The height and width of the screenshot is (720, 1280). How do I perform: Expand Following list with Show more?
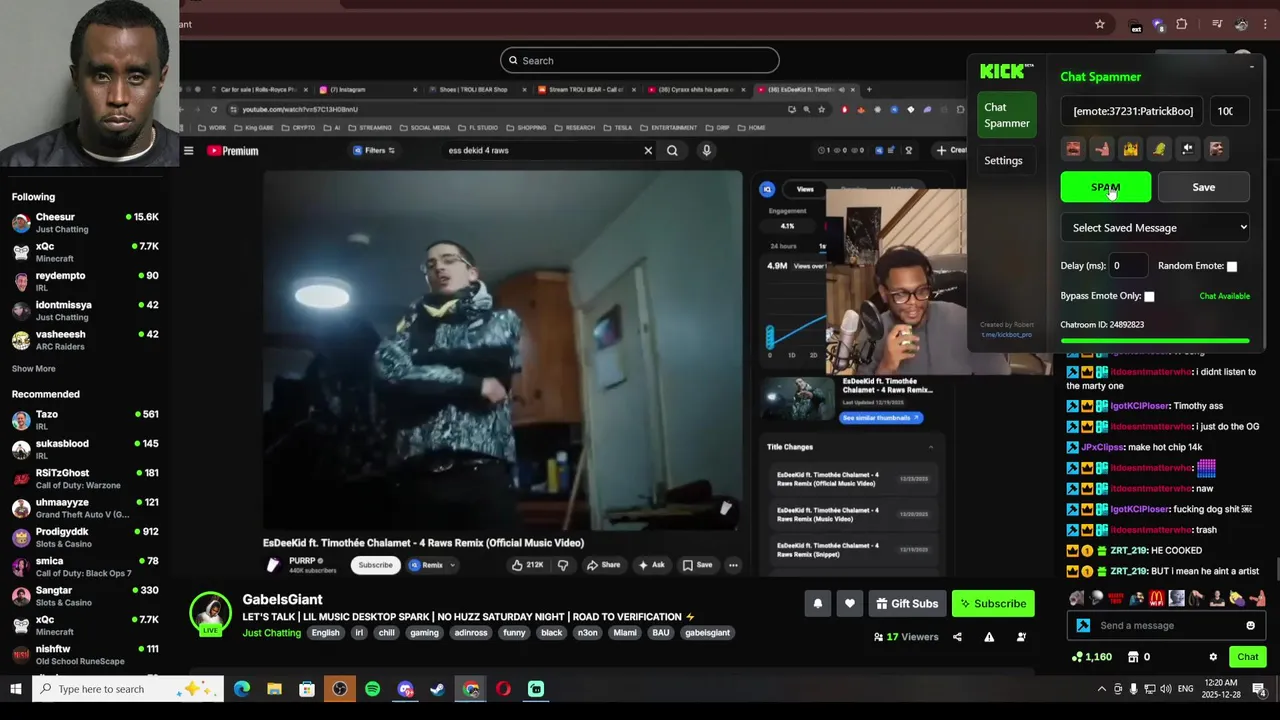tap(33, 369)
